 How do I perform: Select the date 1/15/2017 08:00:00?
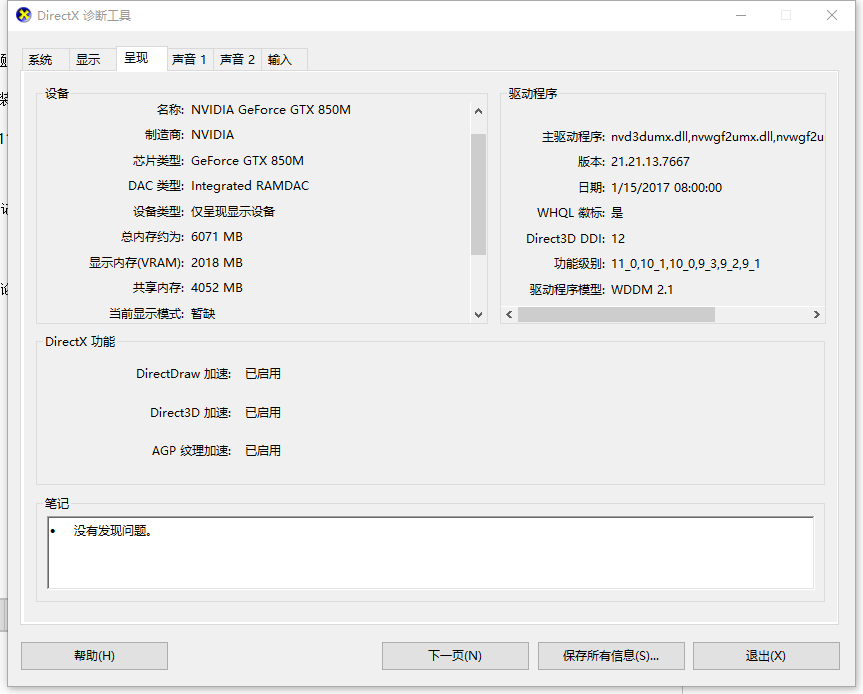[667, 188]
